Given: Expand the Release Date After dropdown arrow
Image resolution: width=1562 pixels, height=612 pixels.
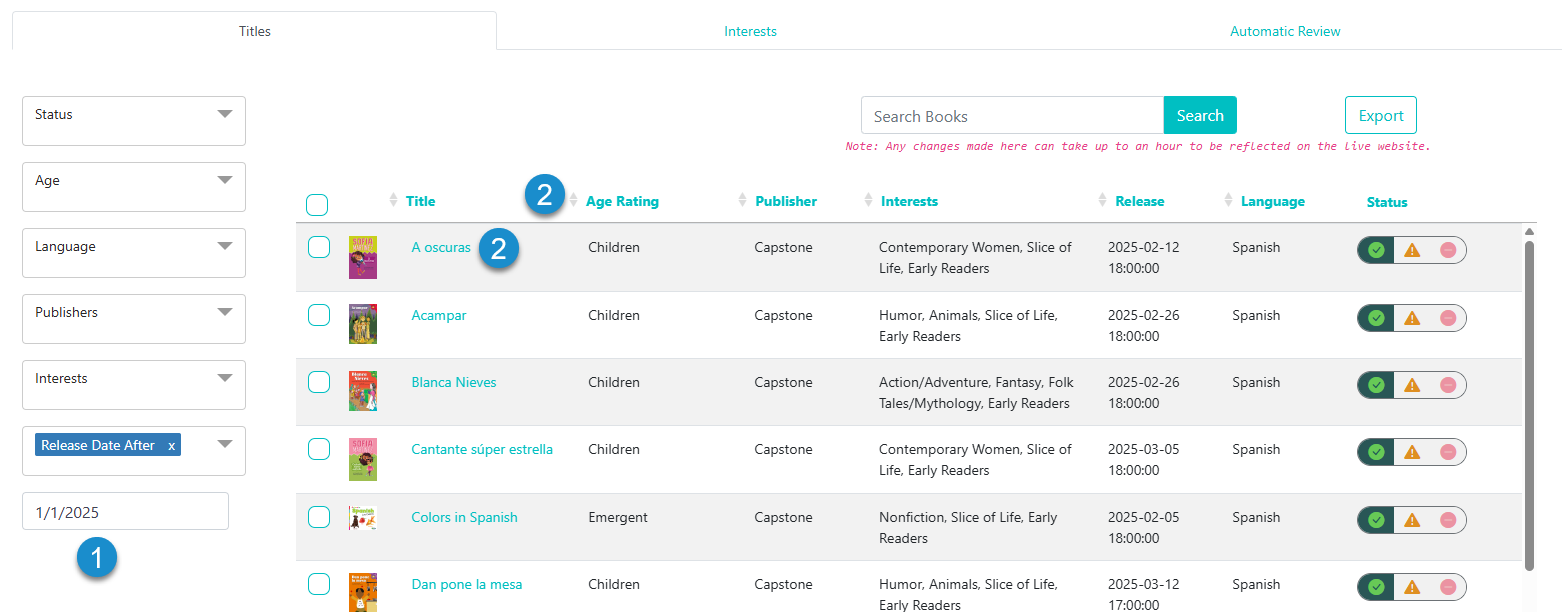Looking at the screenshot, I should click(225, 444).
